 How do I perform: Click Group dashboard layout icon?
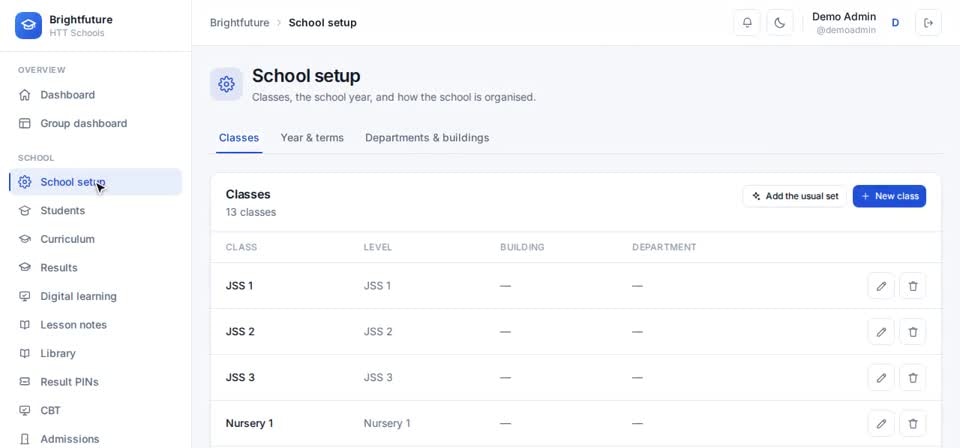(x=24, y=124)
